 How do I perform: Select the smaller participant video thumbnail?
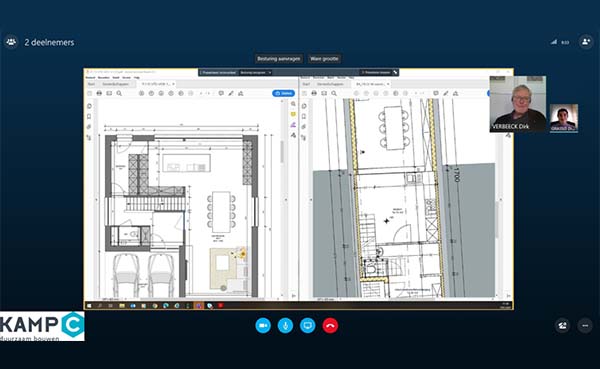(x=564, y=118)
